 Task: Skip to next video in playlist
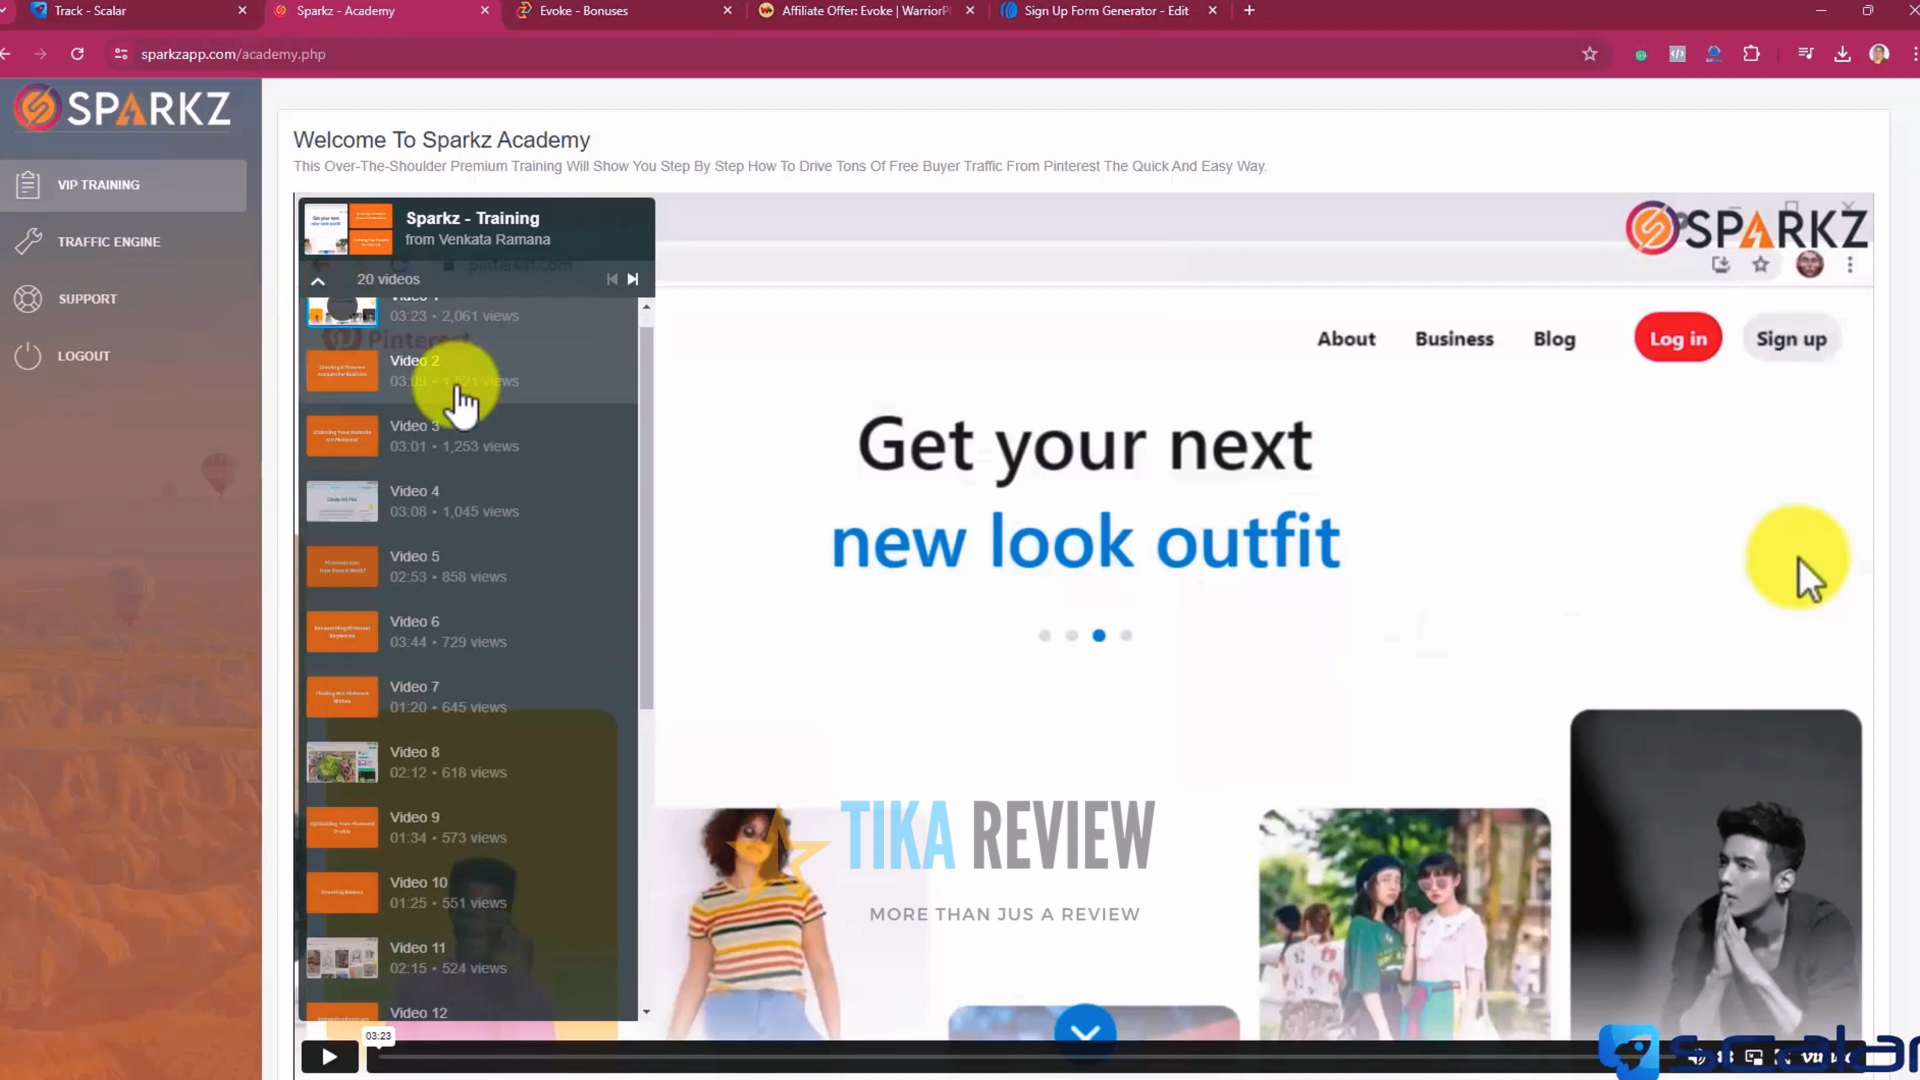633,279
